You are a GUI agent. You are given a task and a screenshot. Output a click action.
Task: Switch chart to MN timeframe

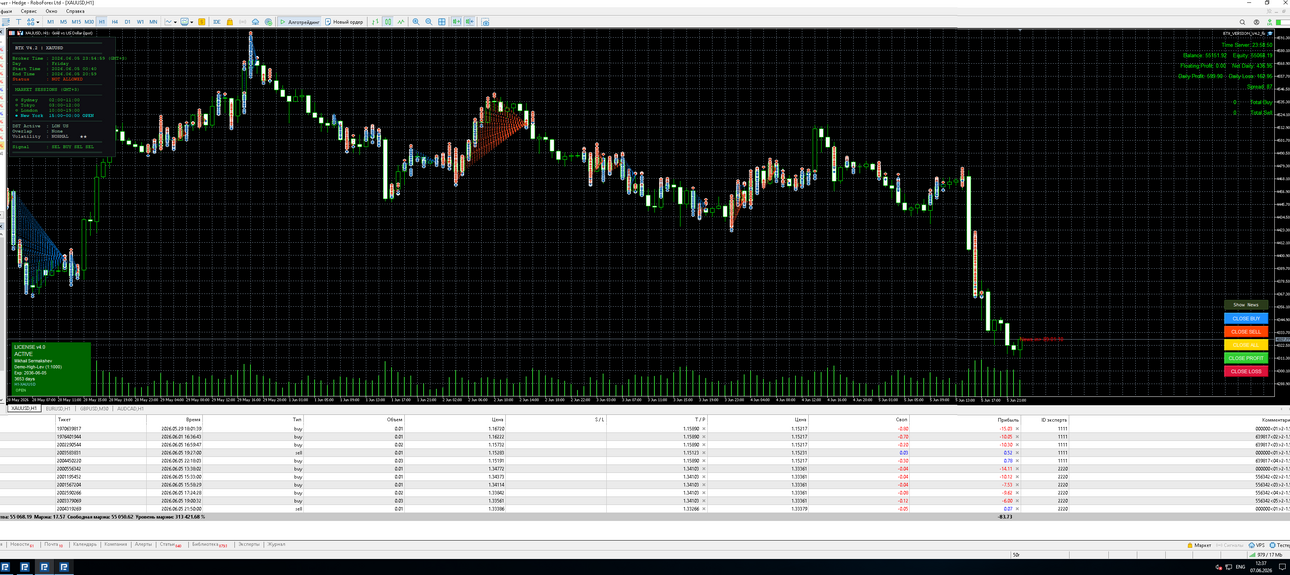click(x=153, y=21)
